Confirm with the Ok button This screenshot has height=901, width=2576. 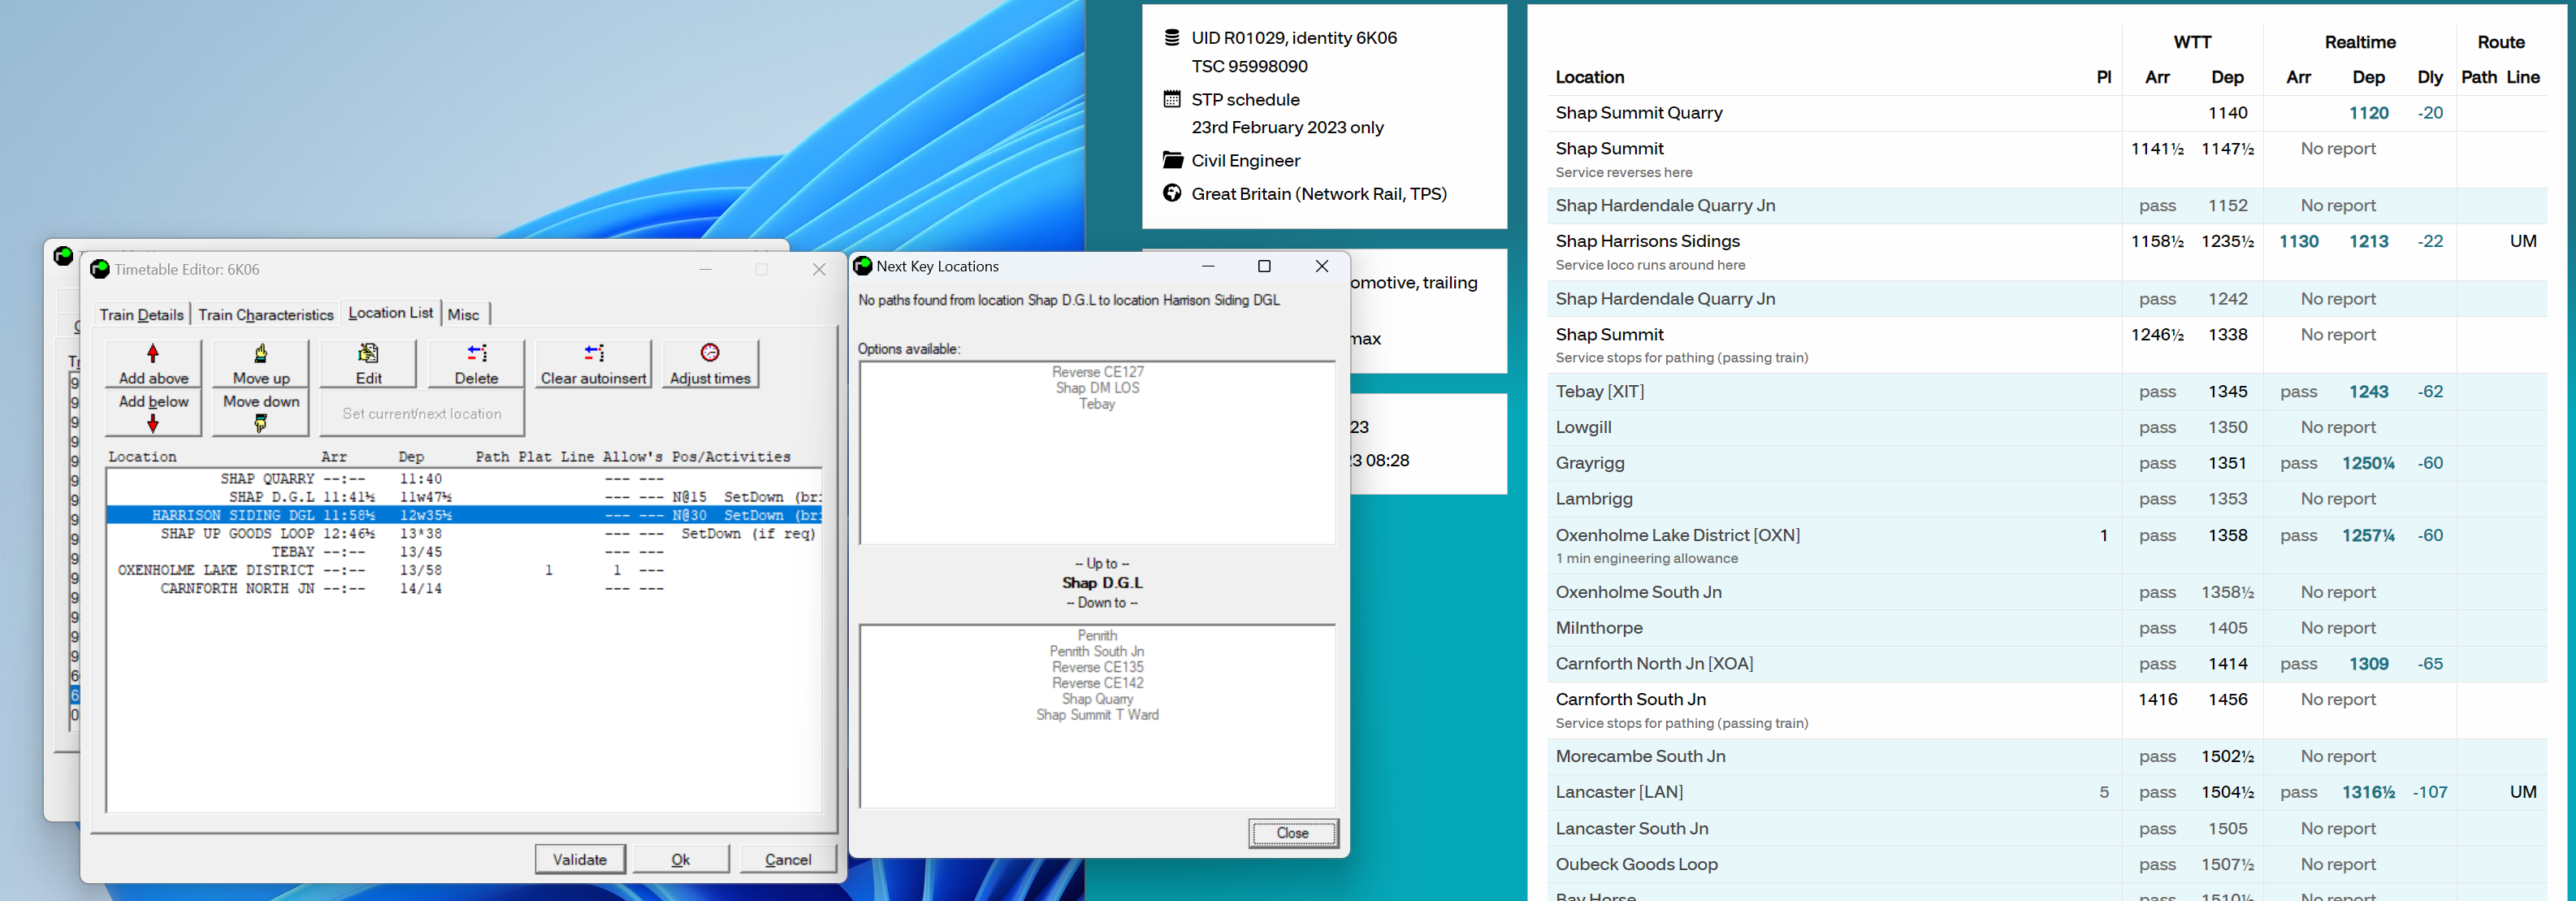(x=681, y=859)
